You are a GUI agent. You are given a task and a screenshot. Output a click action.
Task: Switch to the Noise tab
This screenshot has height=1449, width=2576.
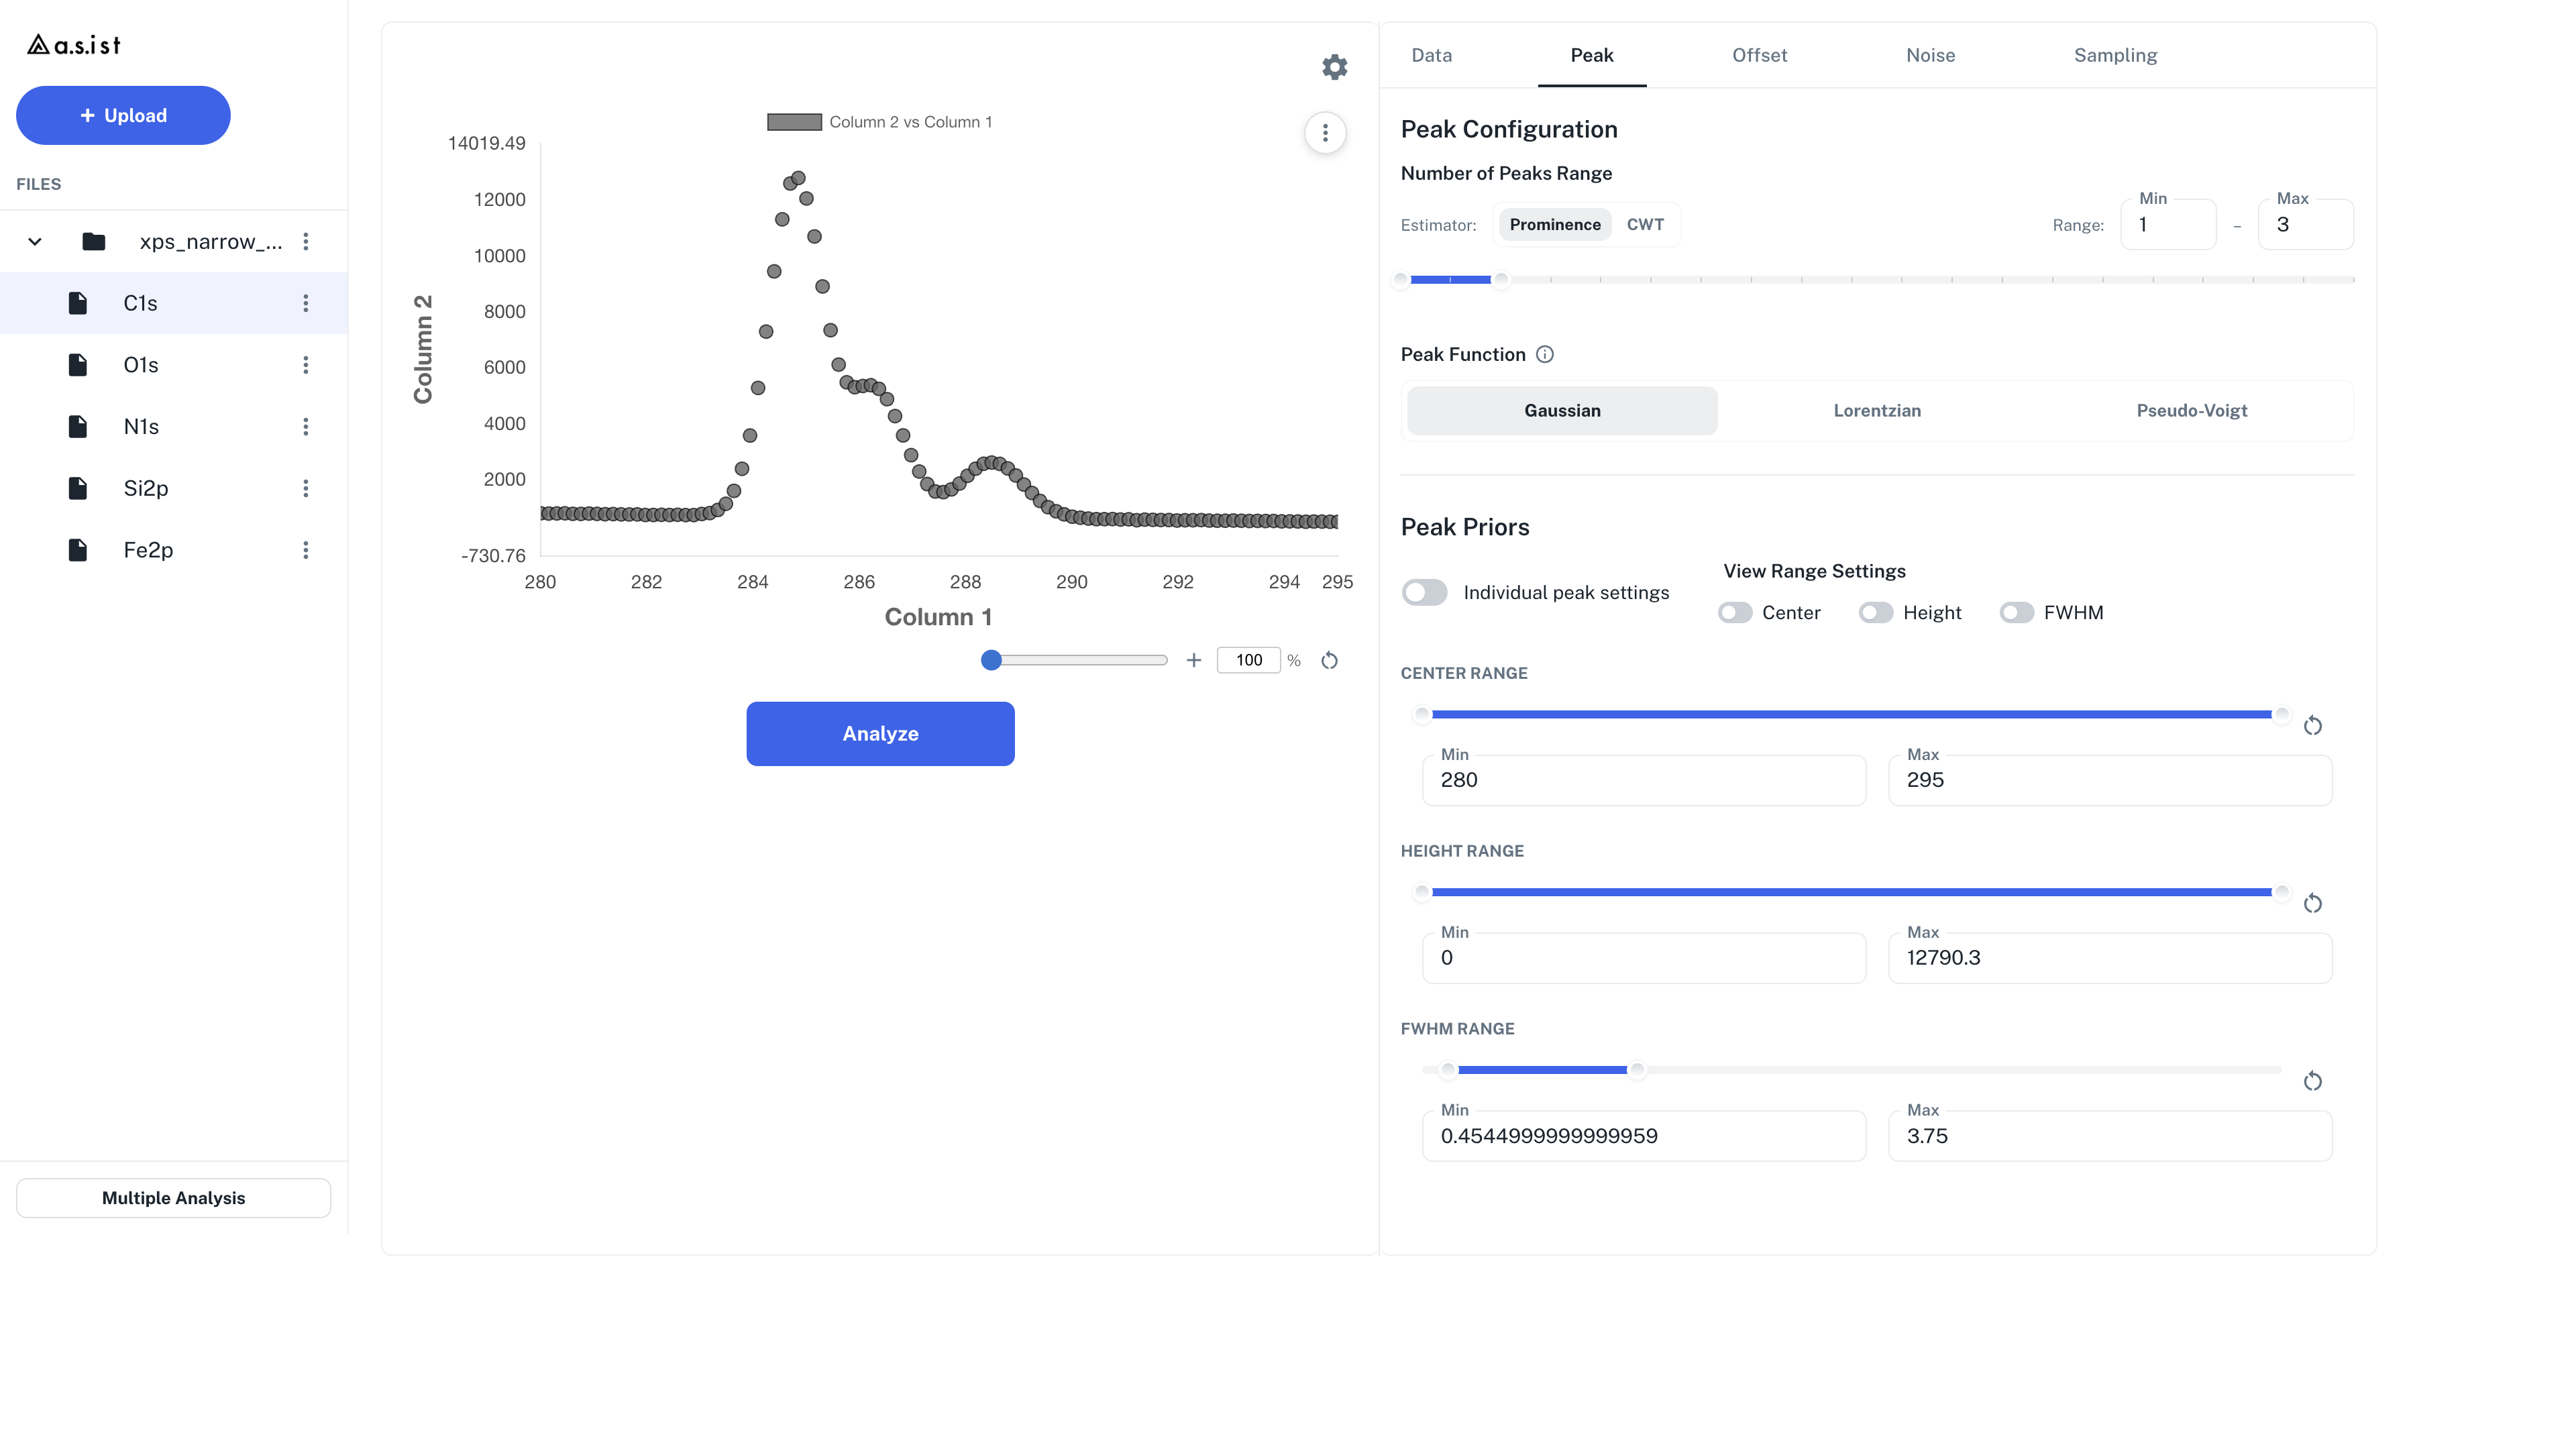1930,55
